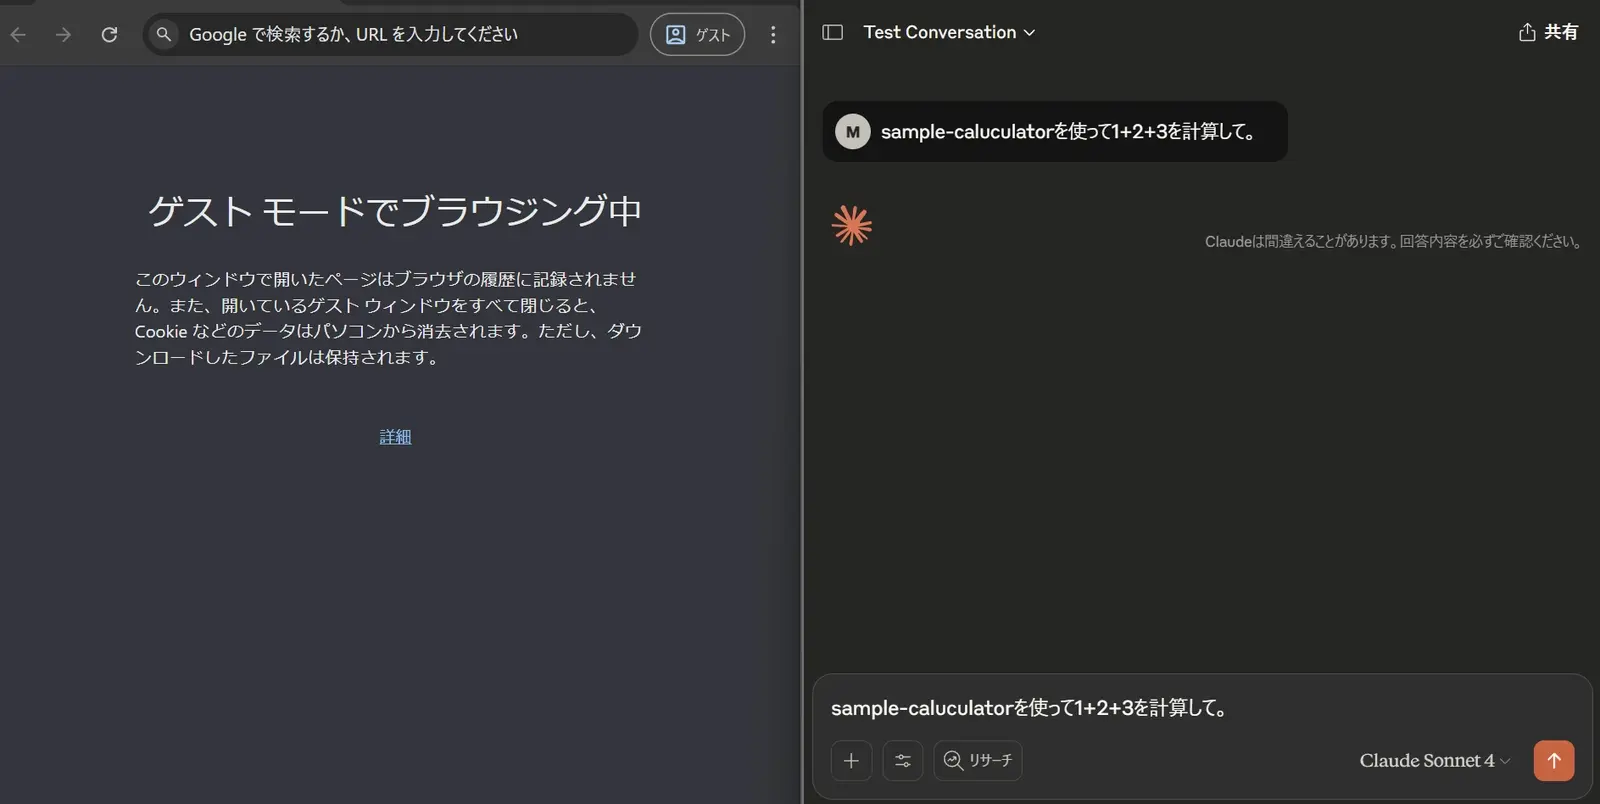1600x804 pixels.
Task: Open Chrome's three-dot menu
Action: coord(773,35)
